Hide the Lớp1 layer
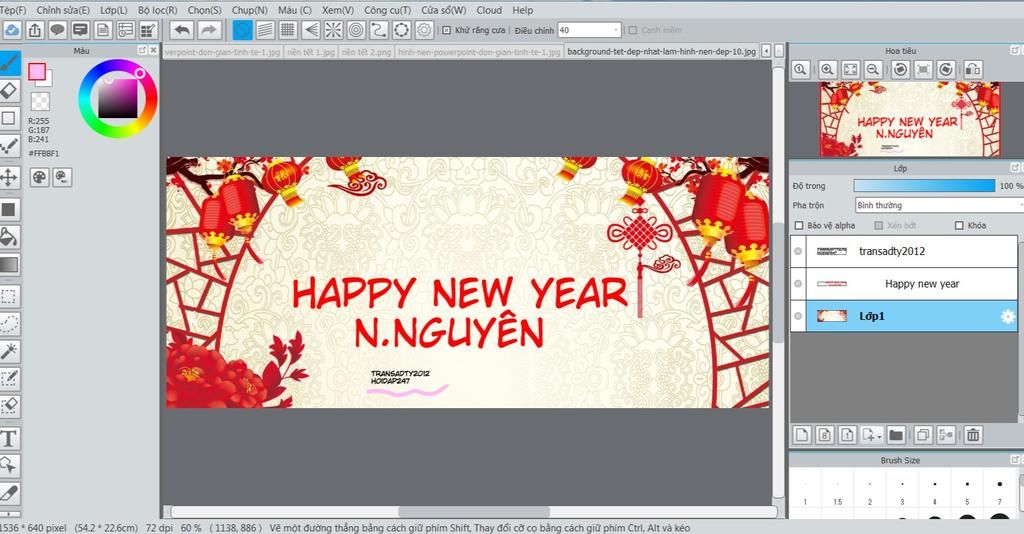Image resolution: width=1024 pixels, height=534 pixels. 798,316
